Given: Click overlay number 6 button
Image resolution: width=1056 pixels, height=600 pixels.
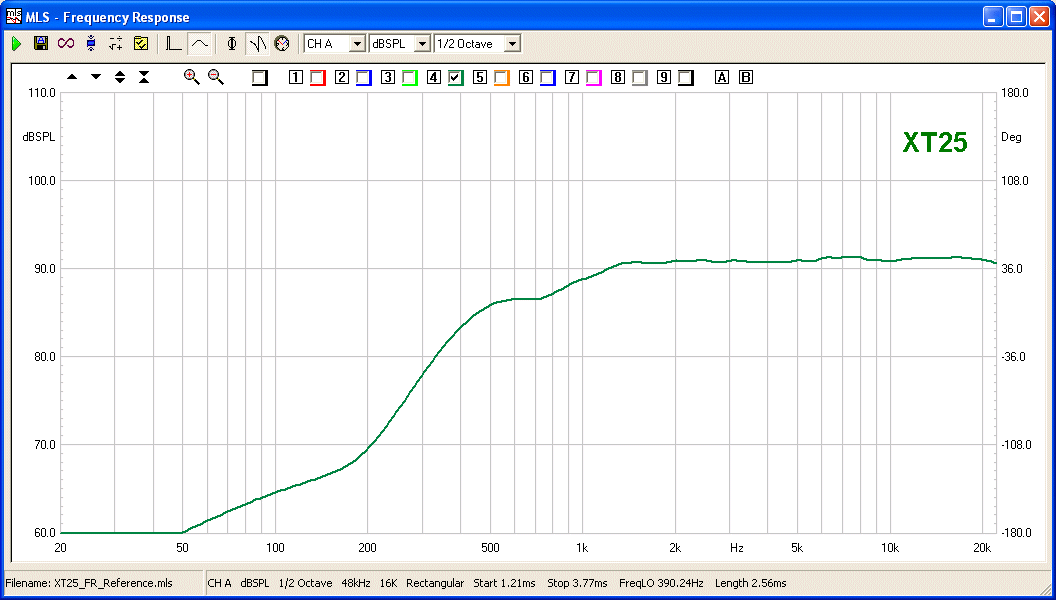Looking at the screenshot, I should coord(526,77).
